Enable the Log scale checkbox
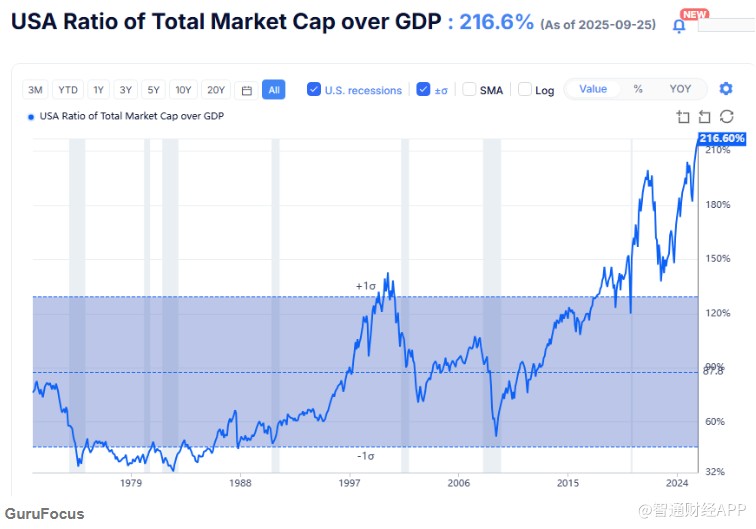Image resolution: width=756 pixels, height=529 pixels. click(x=525, y=89)
